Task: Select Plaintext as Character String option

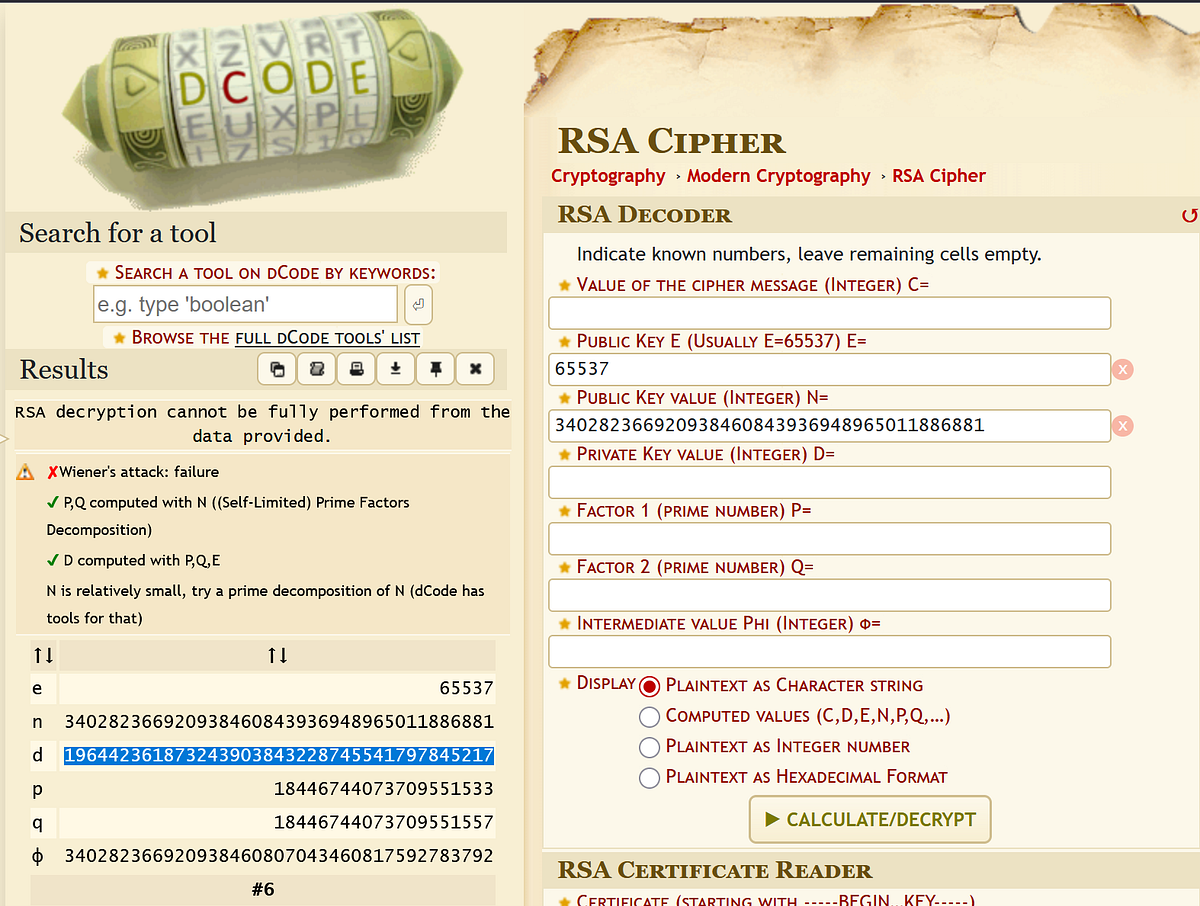Action: [650, 686]
